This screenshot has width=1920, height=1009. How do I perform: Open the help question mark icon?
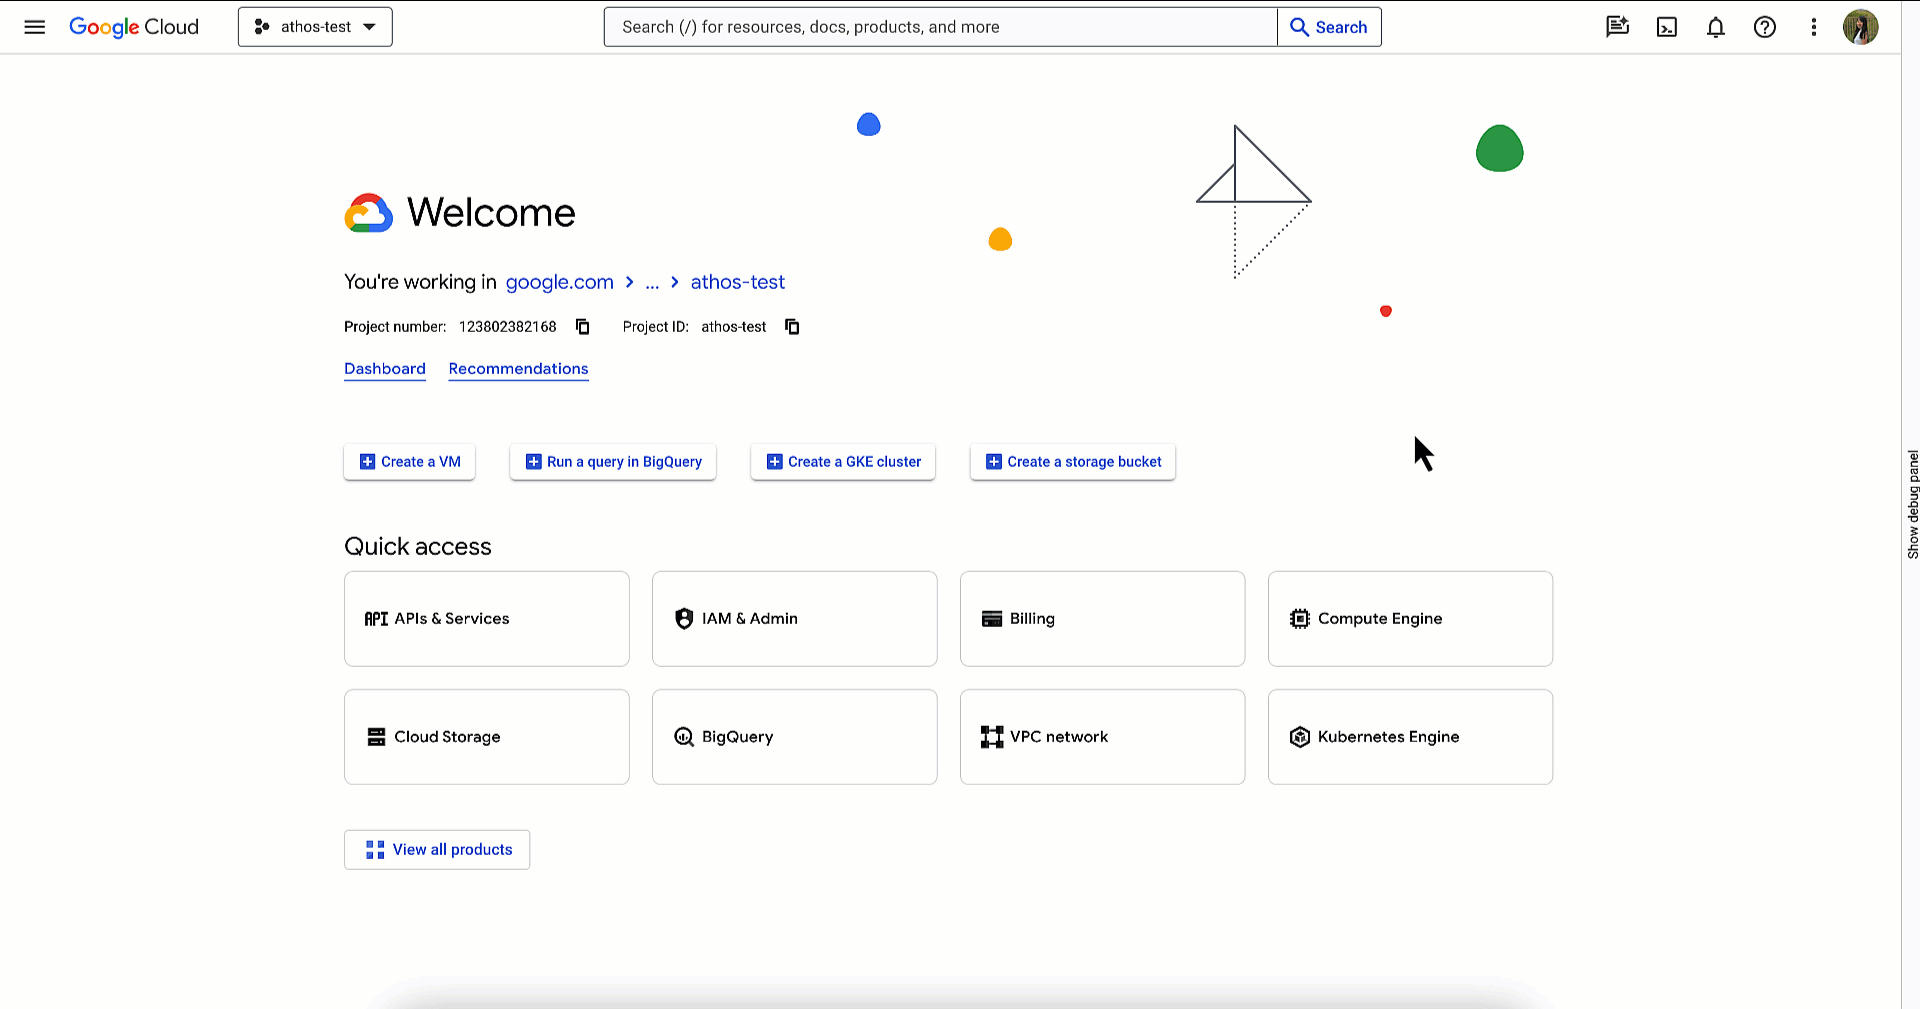1764,27
